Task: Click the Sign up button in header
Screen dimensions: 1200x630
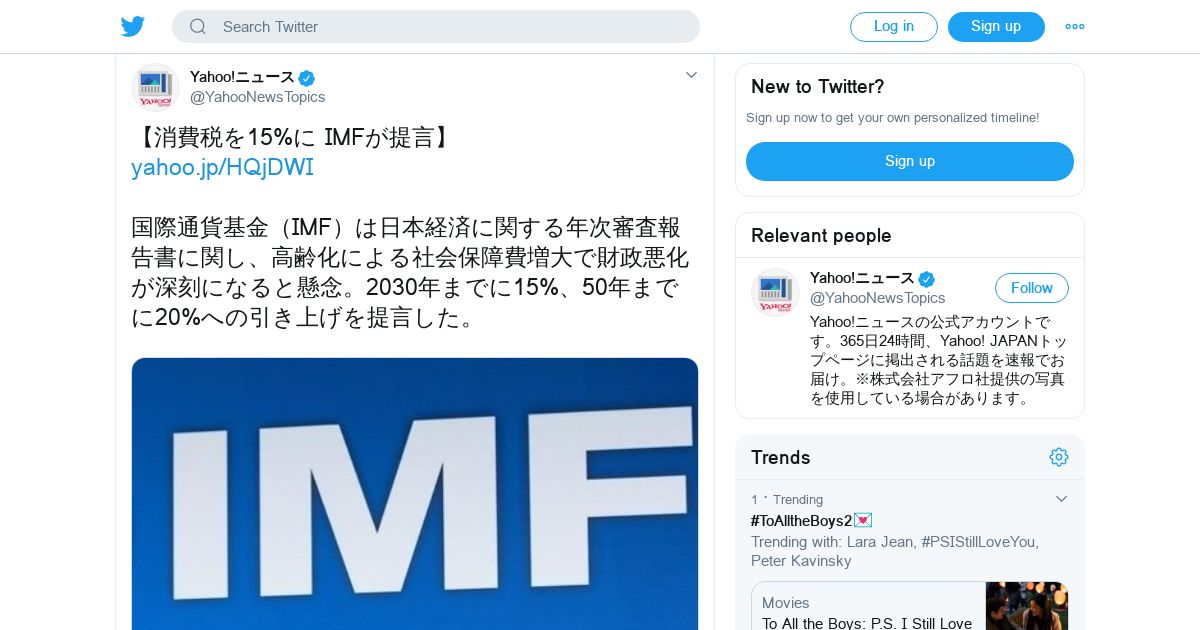Action: tap(996, 27)
